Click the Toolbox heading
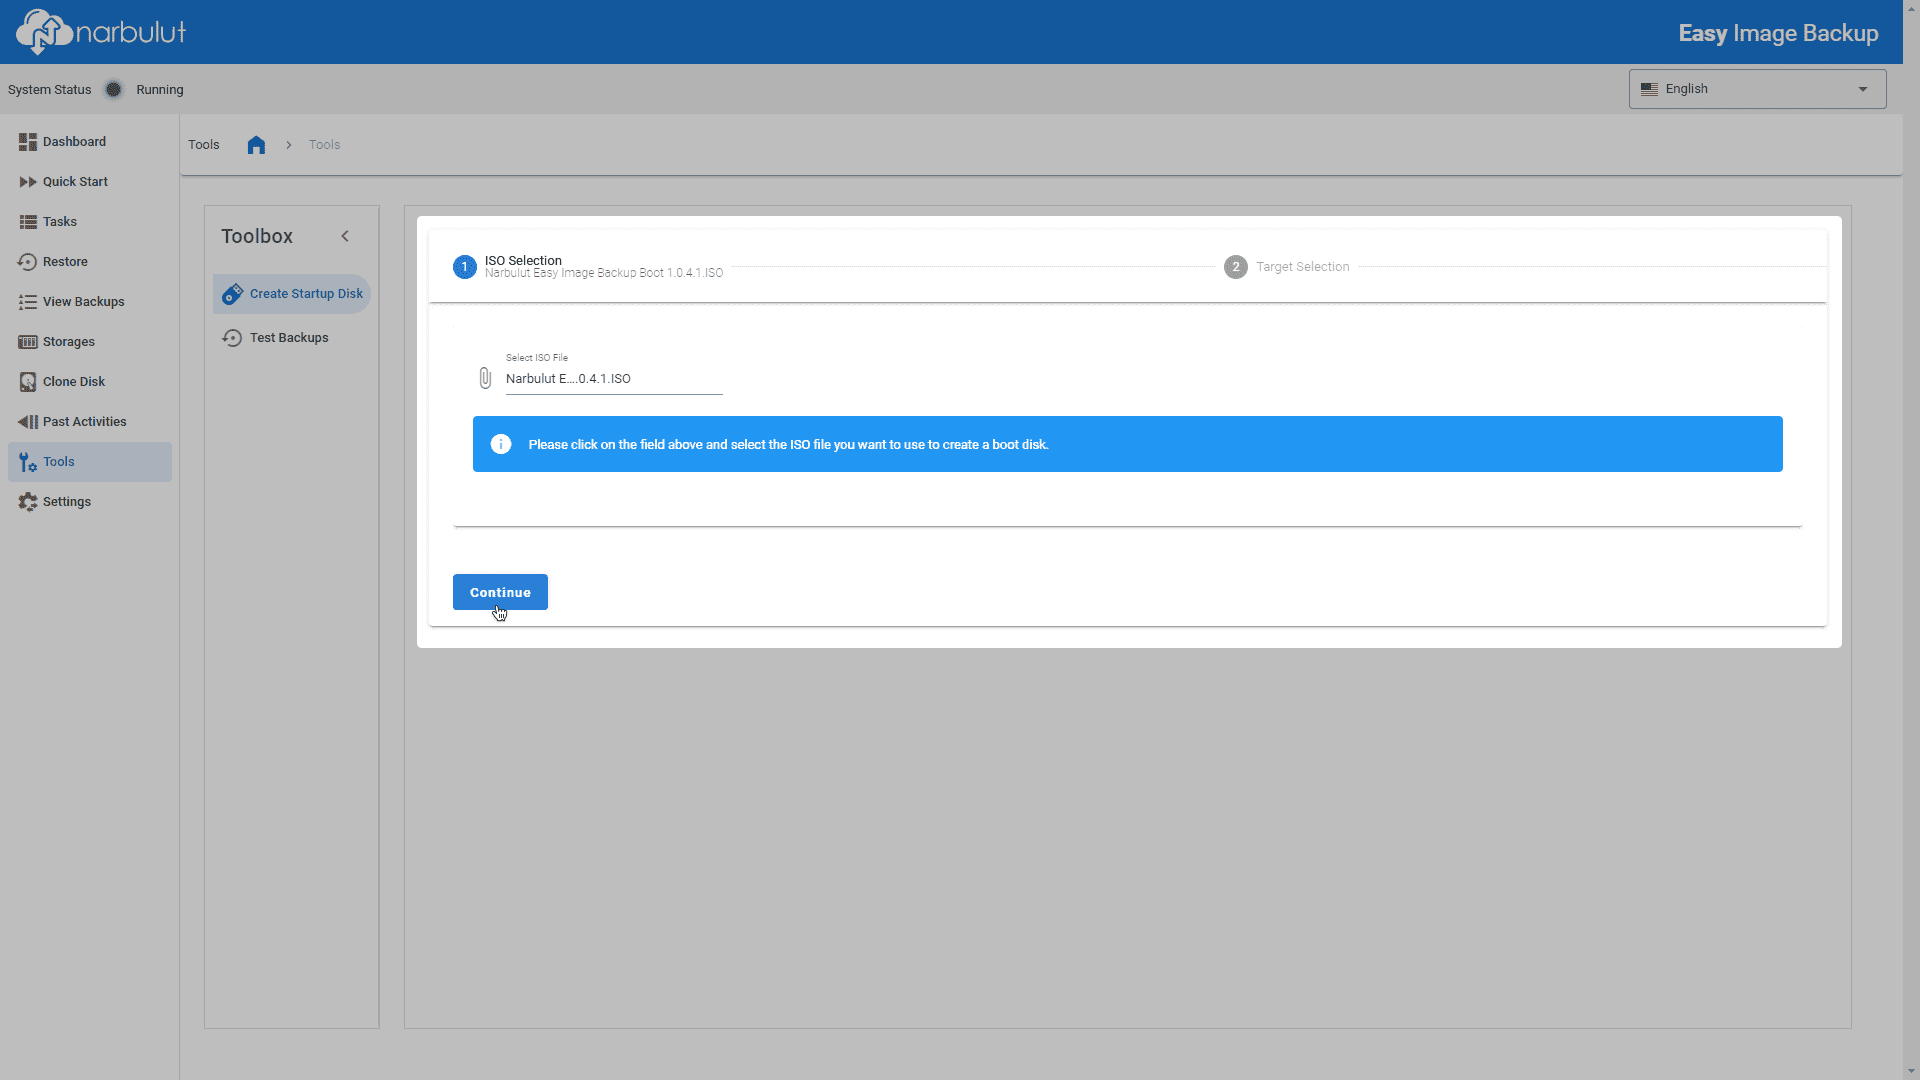 (x=257, y=236)
